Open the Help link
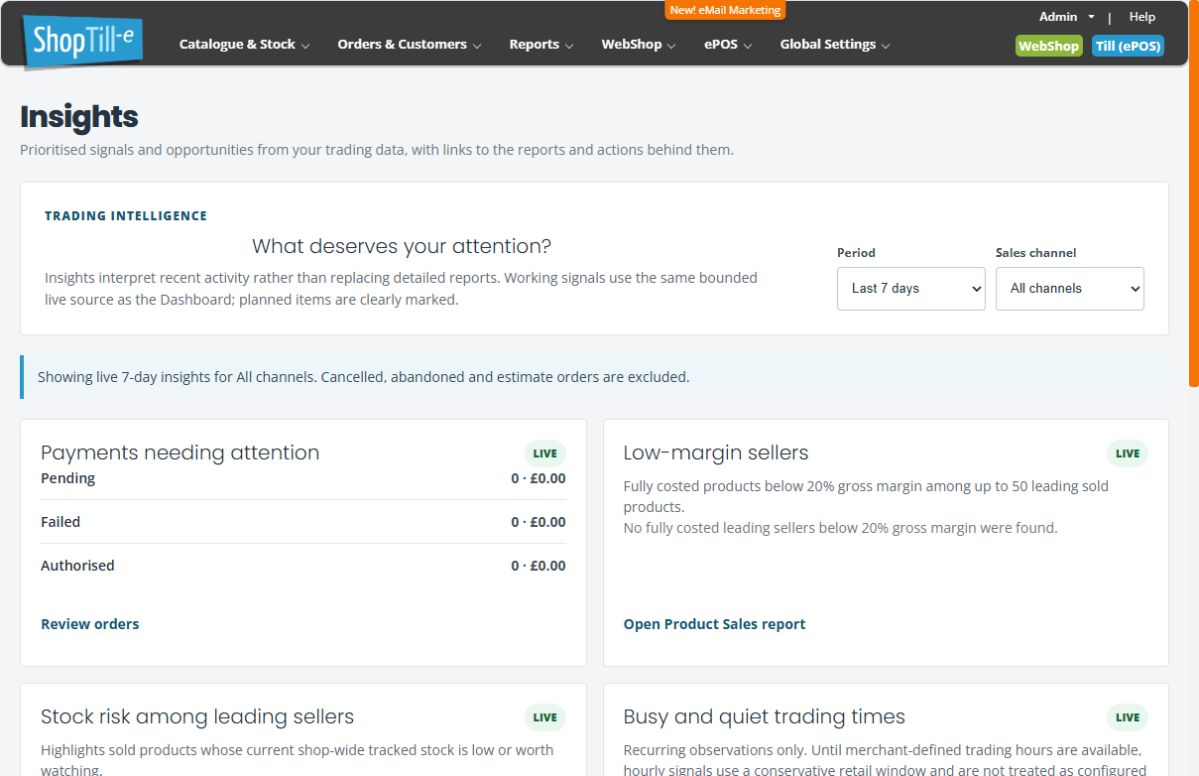Image resolution: width=1199 pixels, height=776 pixels. pos(1142,17)
